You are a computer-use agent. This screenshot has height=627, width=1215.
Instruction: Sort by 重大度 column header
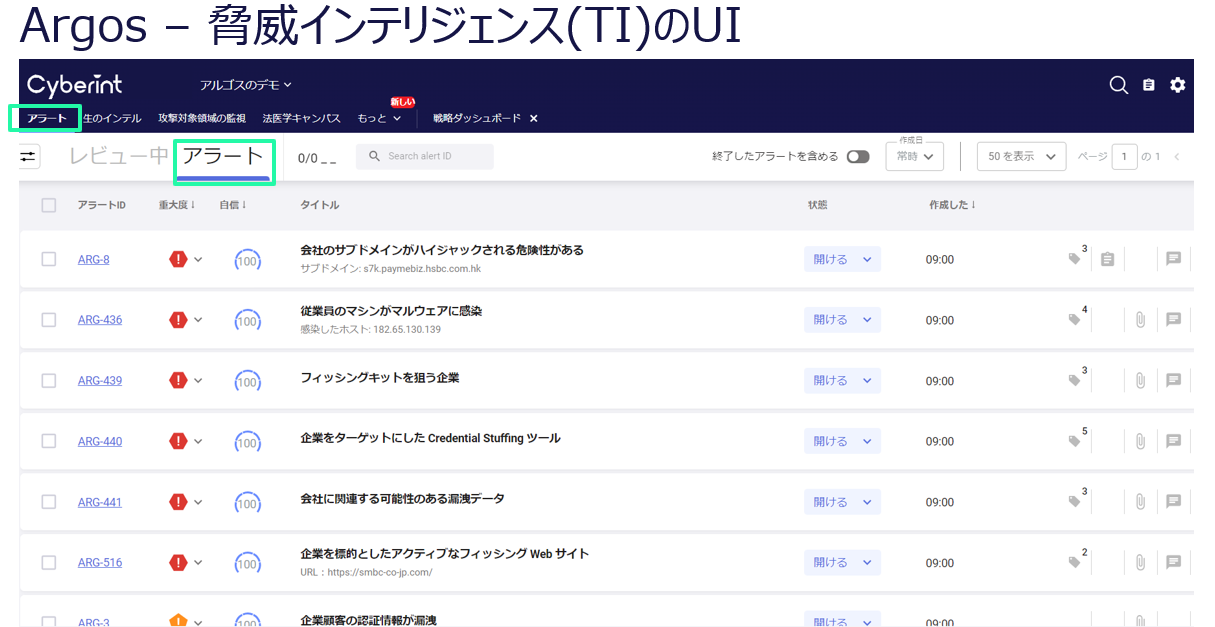176,205
